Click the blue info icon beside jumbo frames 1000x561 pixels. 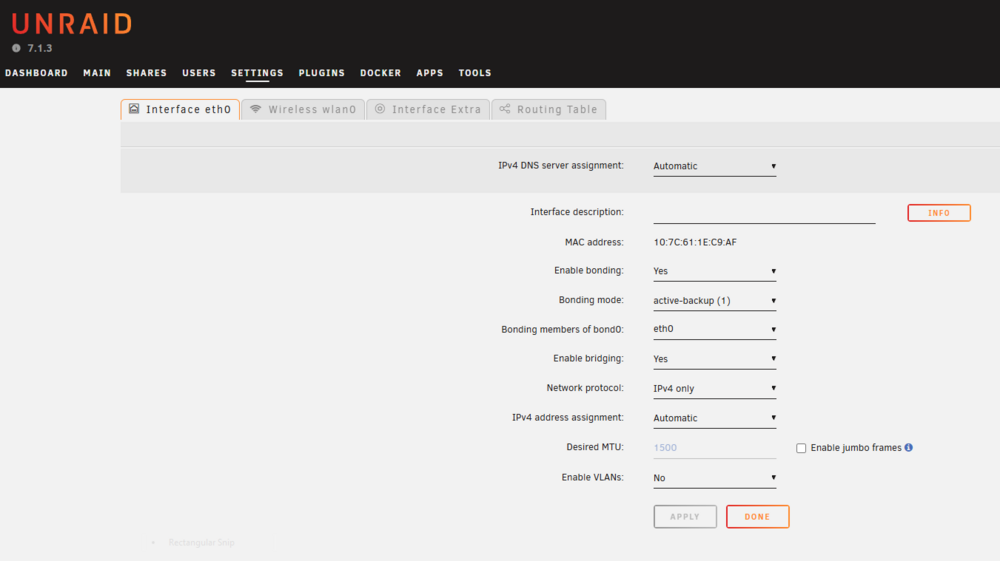coord(909,448)
